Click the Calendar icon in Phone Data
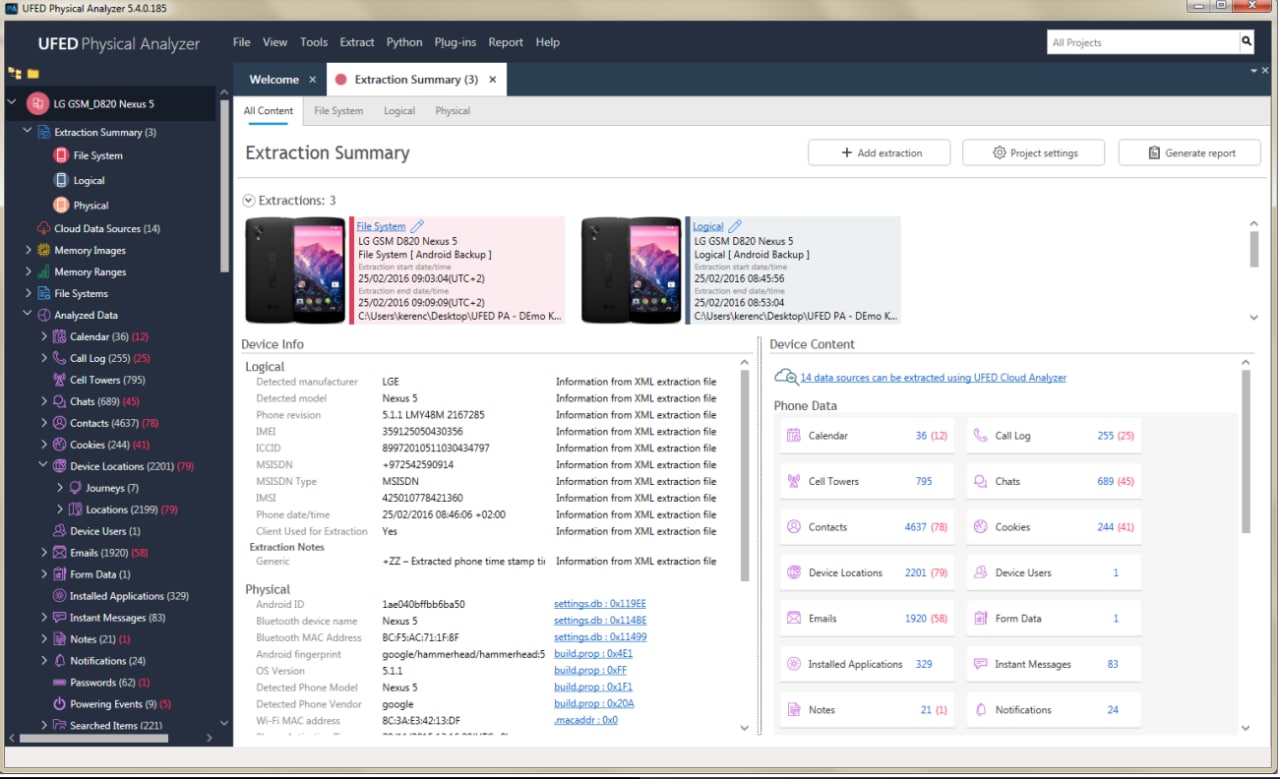Screen dimensions: 1280x779 pos(794,436)
